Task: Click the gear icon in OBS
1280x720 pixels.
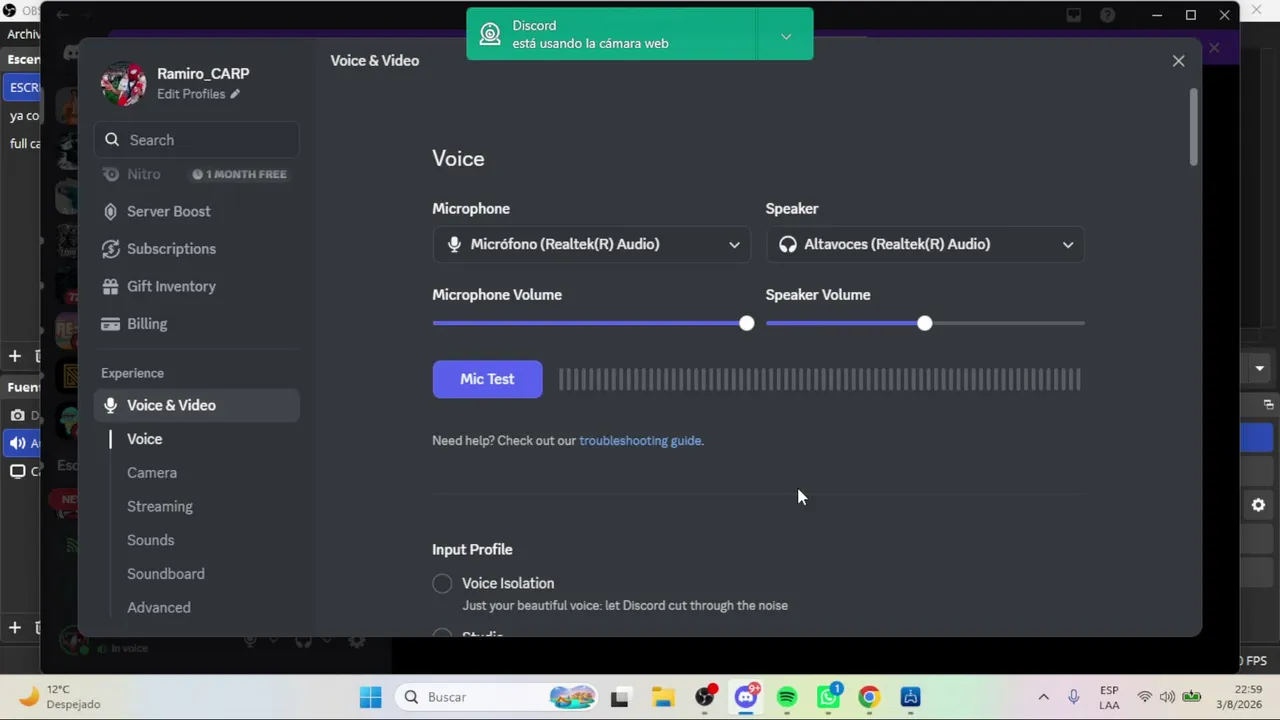Action: pyautogui.click(x=1258, y=506)
